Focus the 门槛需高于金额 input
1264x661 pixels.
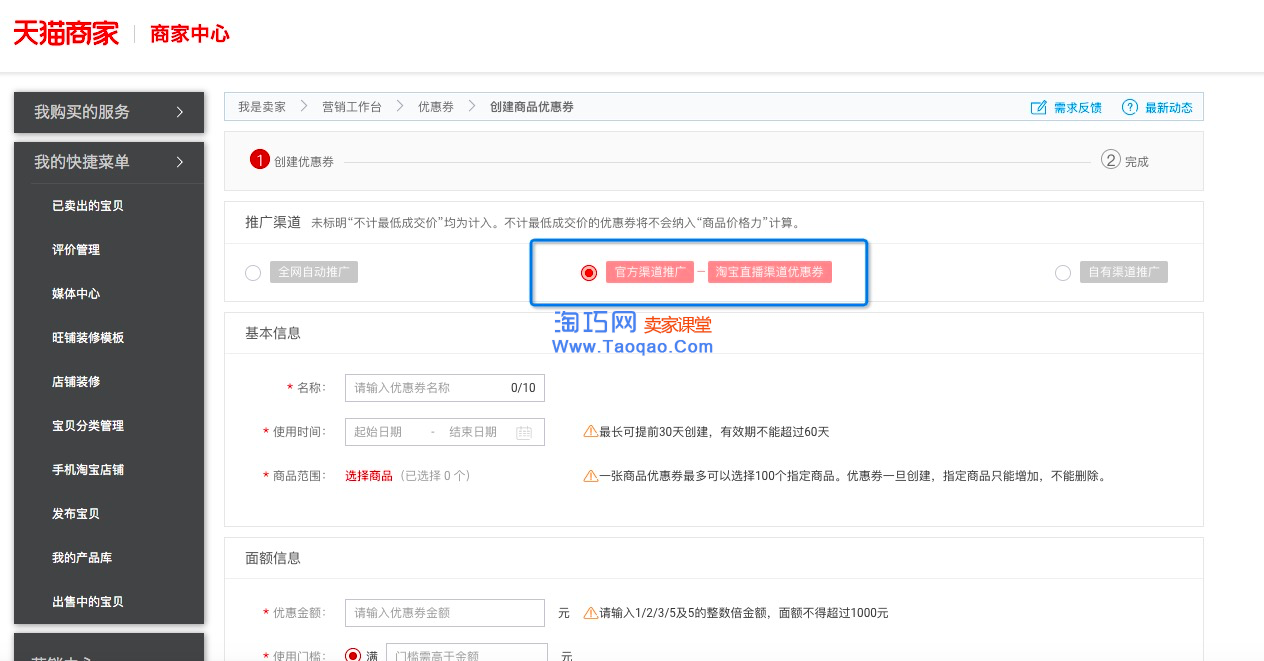click(x=467, y=653)
